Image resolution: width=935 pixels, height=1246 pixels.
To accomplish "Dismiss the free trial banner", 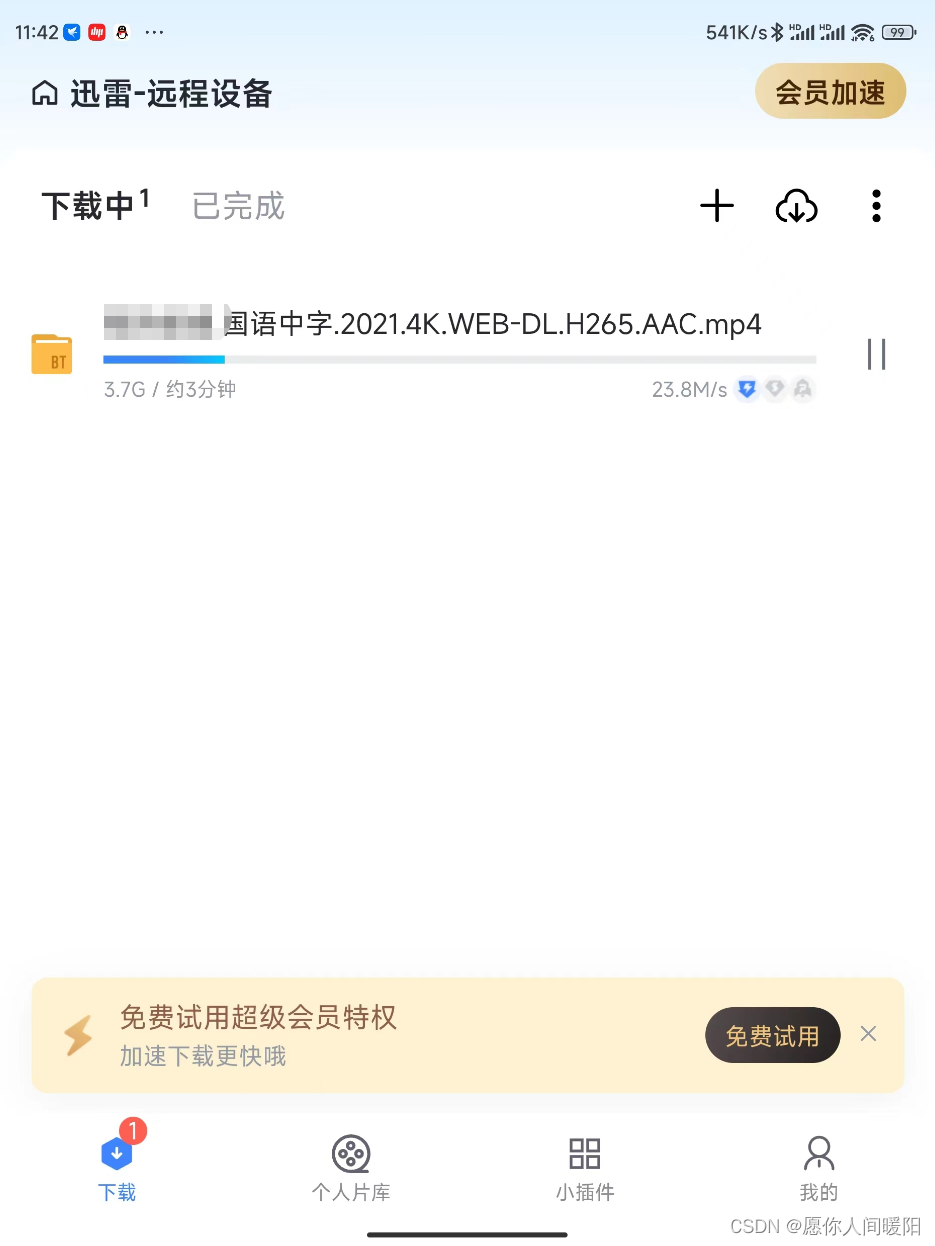I will [868, 1034].
